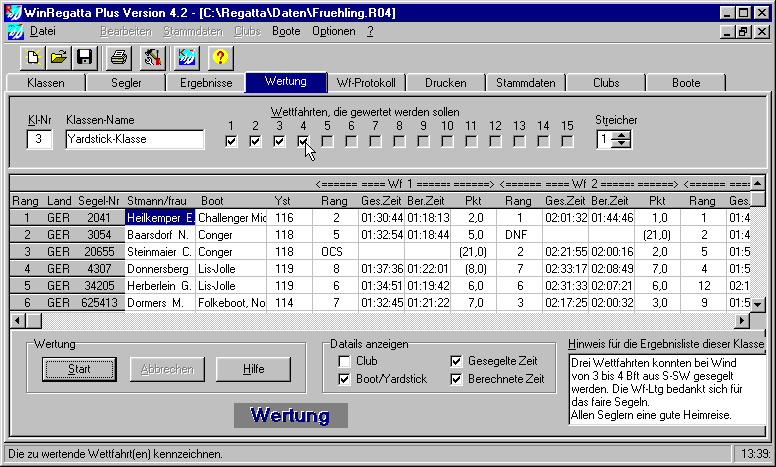The height and width of the screenshot is (467, 776).
Task: Click the Hilfe button
Action: click(254, 368)
